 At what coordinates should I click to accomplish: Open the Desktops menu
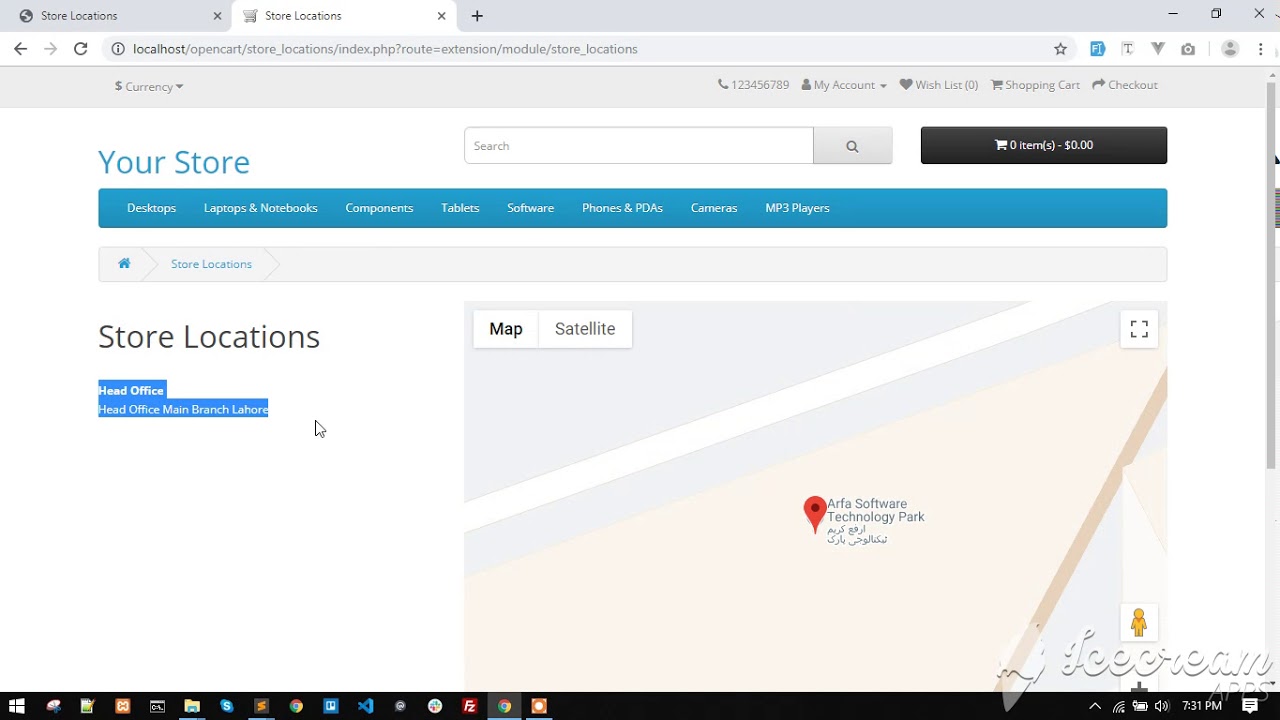[x=151, y=208]
